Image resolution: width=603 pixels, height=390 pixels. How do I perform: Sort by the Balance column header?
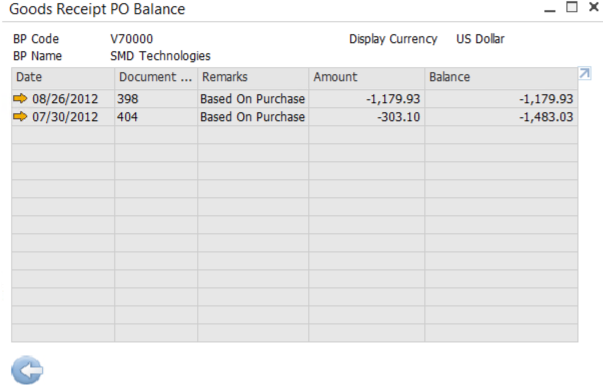pos(501,77)
